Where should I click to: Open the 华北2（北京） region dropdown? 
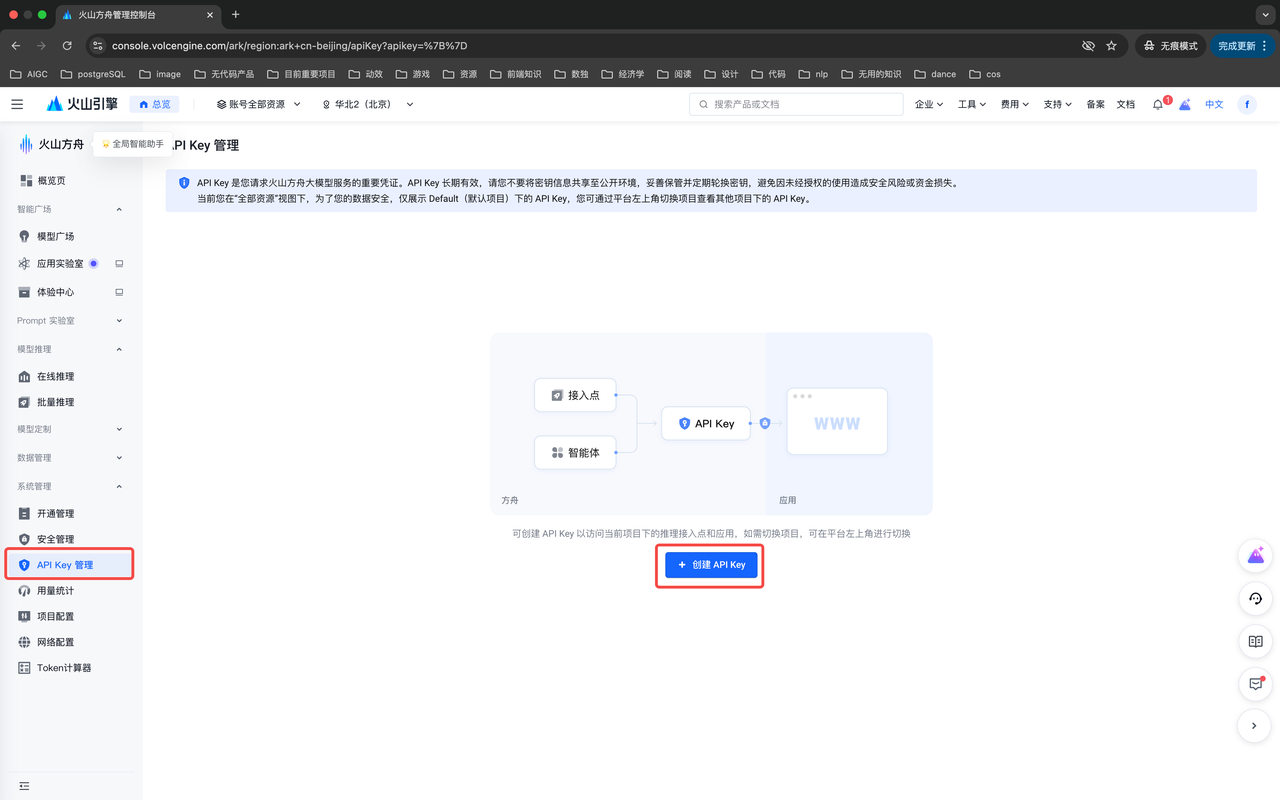(x=368, y=104)
